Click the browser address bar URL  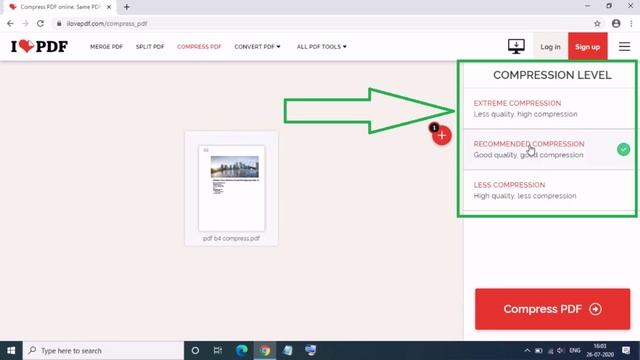point(107,24)
